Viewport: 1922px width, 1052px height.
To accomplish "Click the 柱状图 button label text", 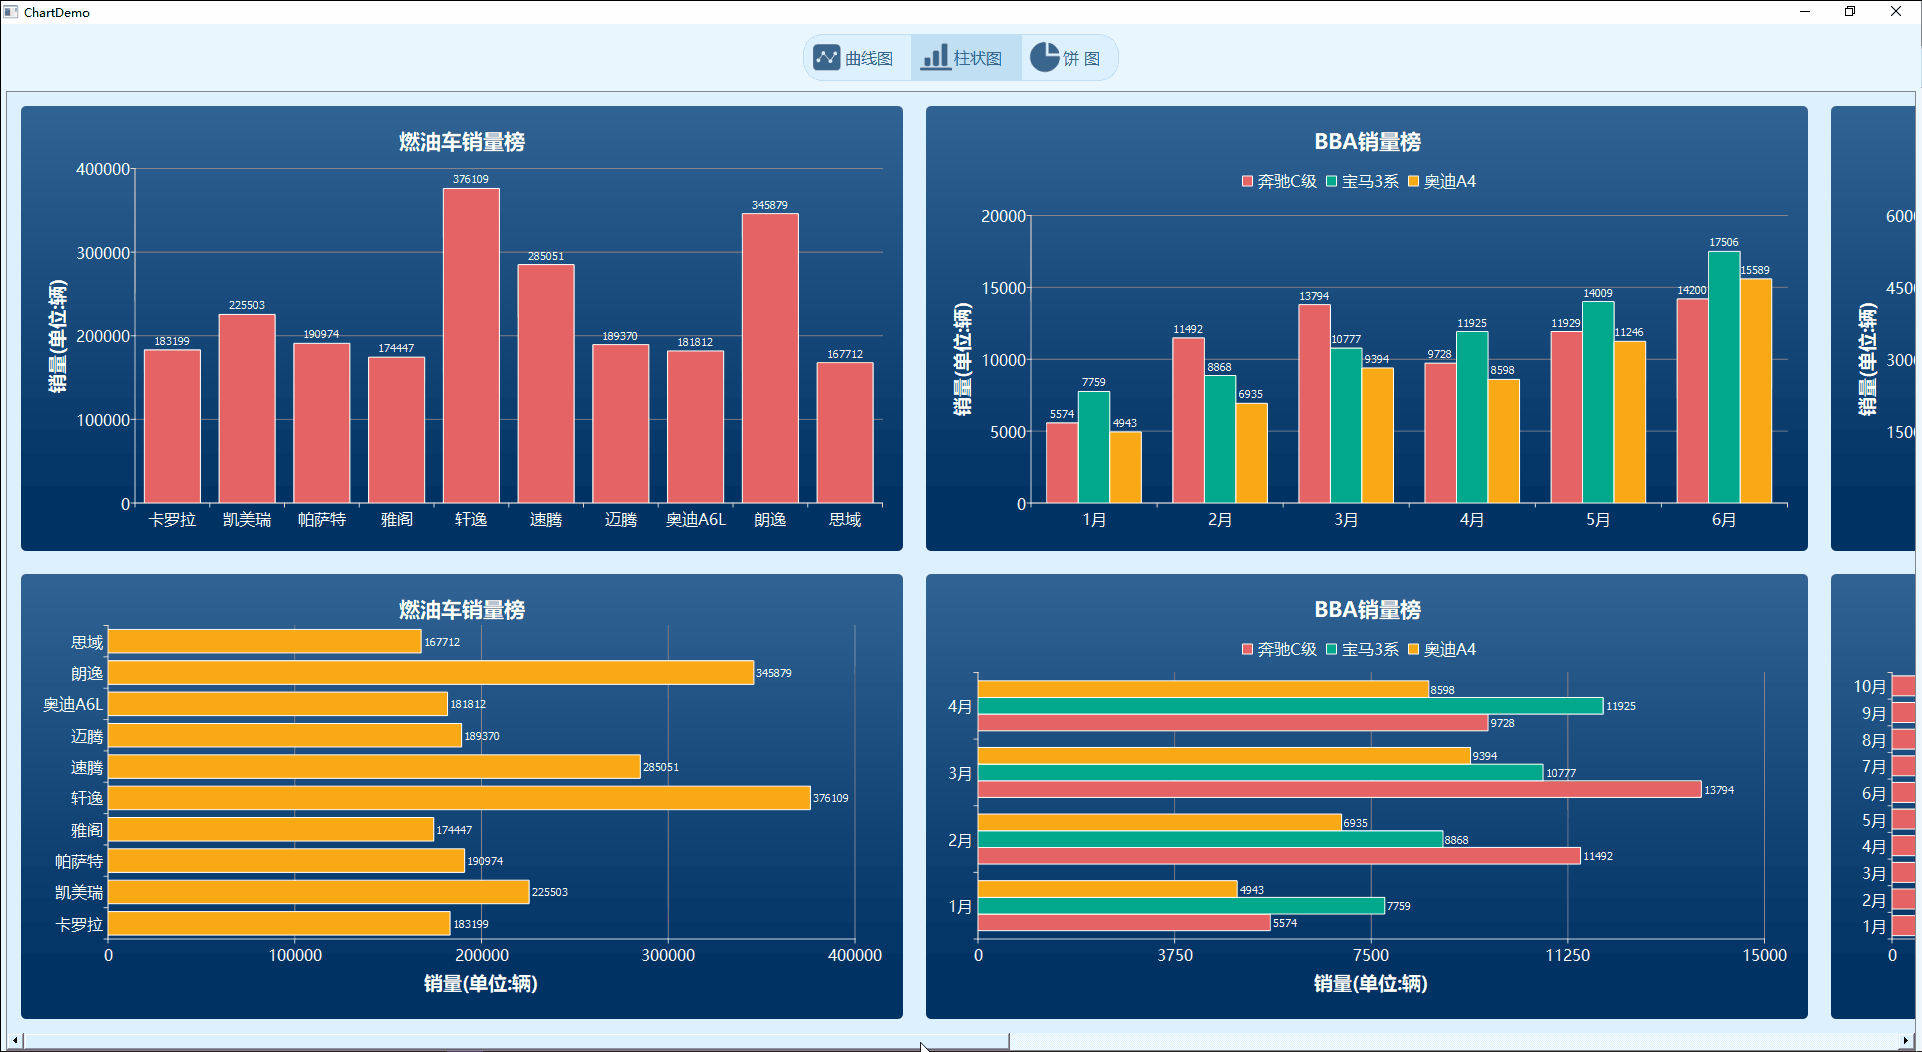I will (x=977, y=58).
